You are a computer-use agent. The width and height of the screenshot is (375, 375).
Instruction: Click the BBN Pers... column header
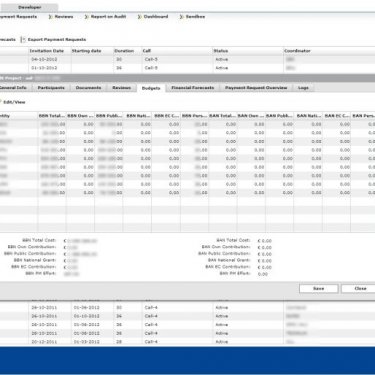(194, 116)
